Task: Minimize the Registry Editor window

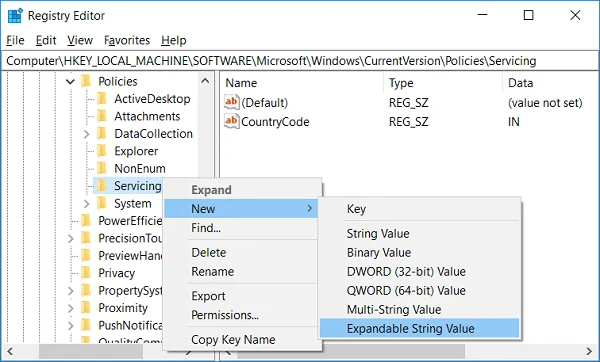Action: coord(483,15)
